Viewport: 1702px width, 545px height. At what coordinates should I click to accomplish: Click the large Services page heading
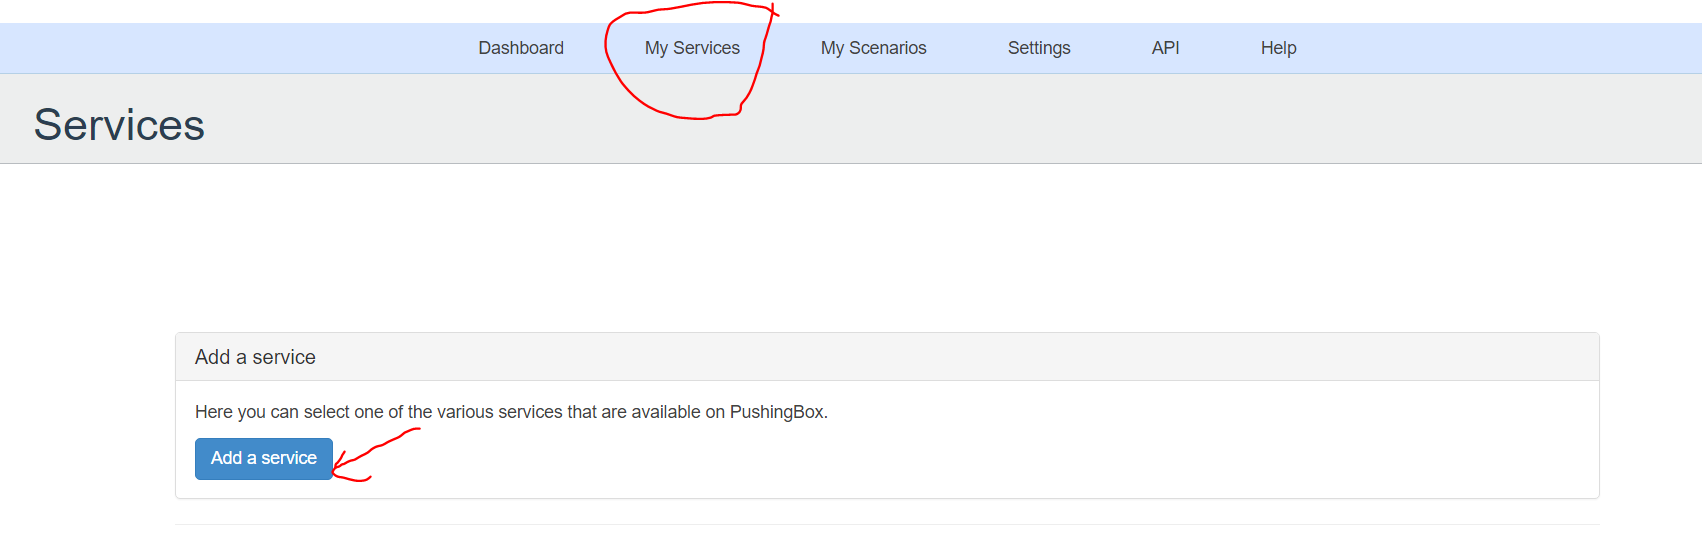click(119, 125)
